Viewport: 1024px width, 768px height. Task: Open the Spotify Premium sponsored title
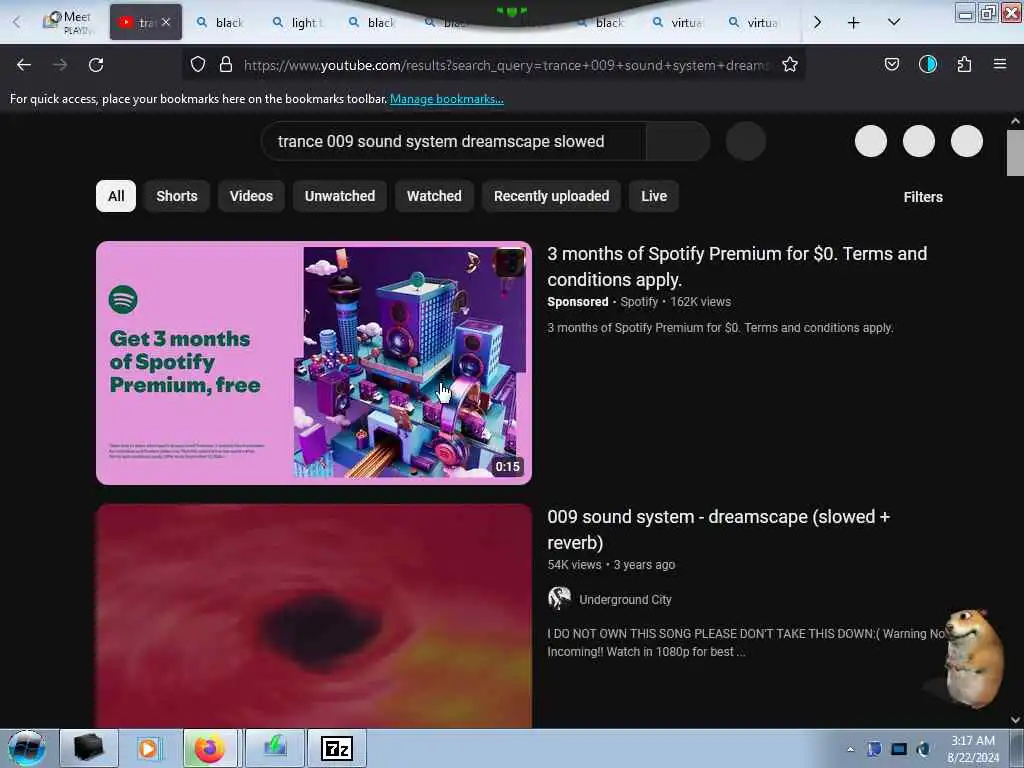737,266
